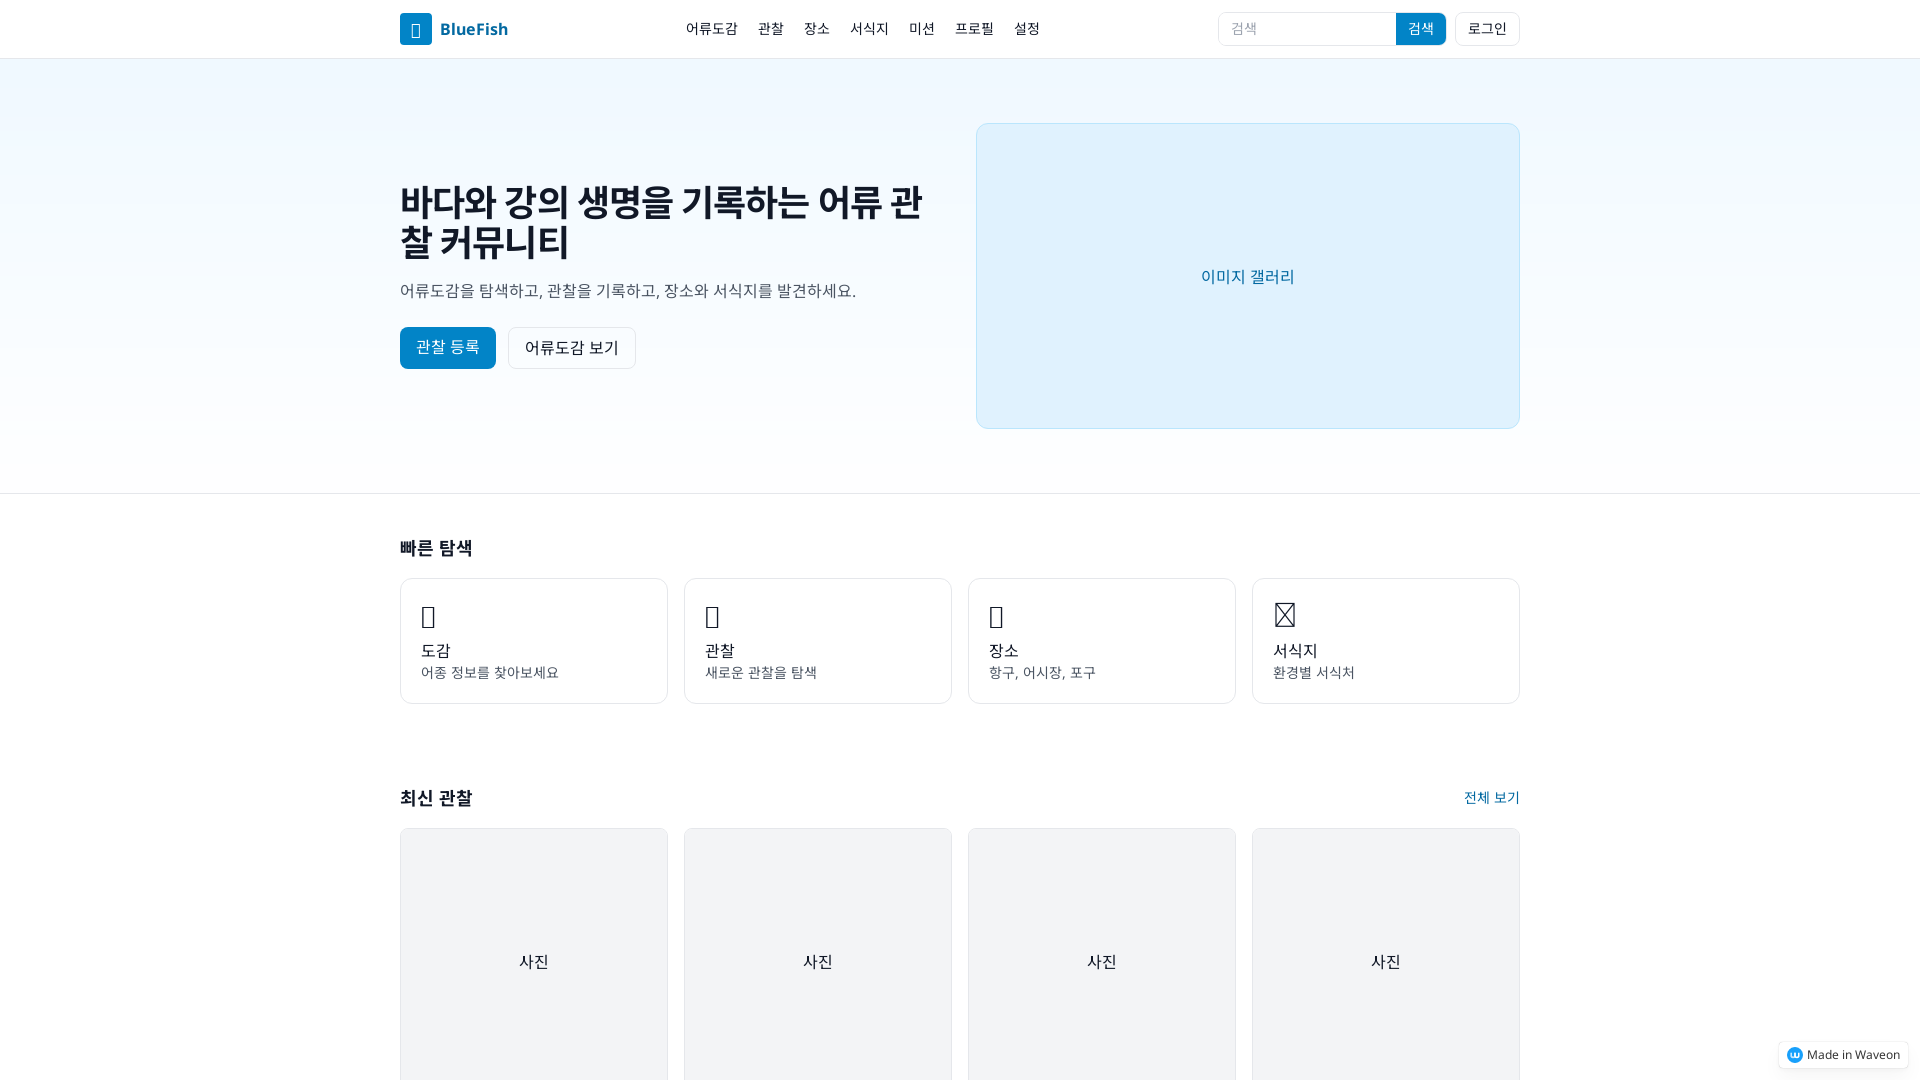Select the 장소 card icon
The width and height of the screenshot is (1920, 1080).
pyautogui.click(x=996, y=616)
